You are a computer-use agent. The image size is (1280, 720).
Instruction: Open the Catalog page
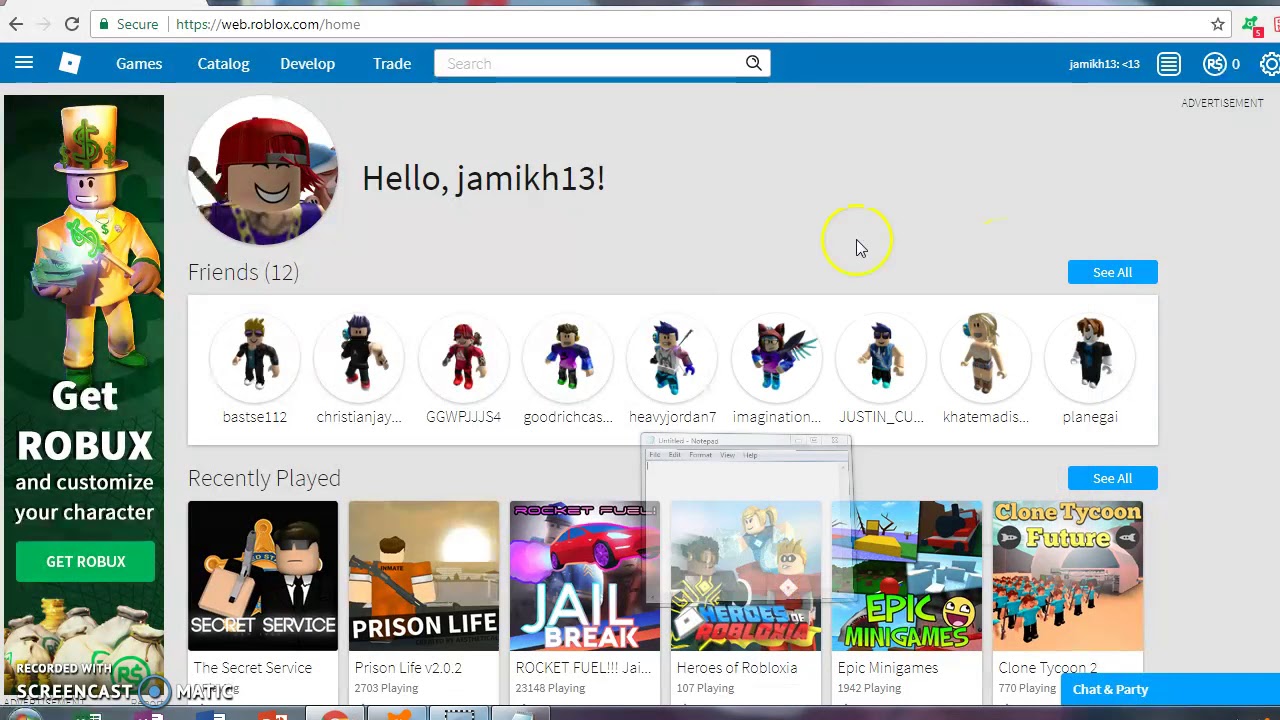(223, 64)
